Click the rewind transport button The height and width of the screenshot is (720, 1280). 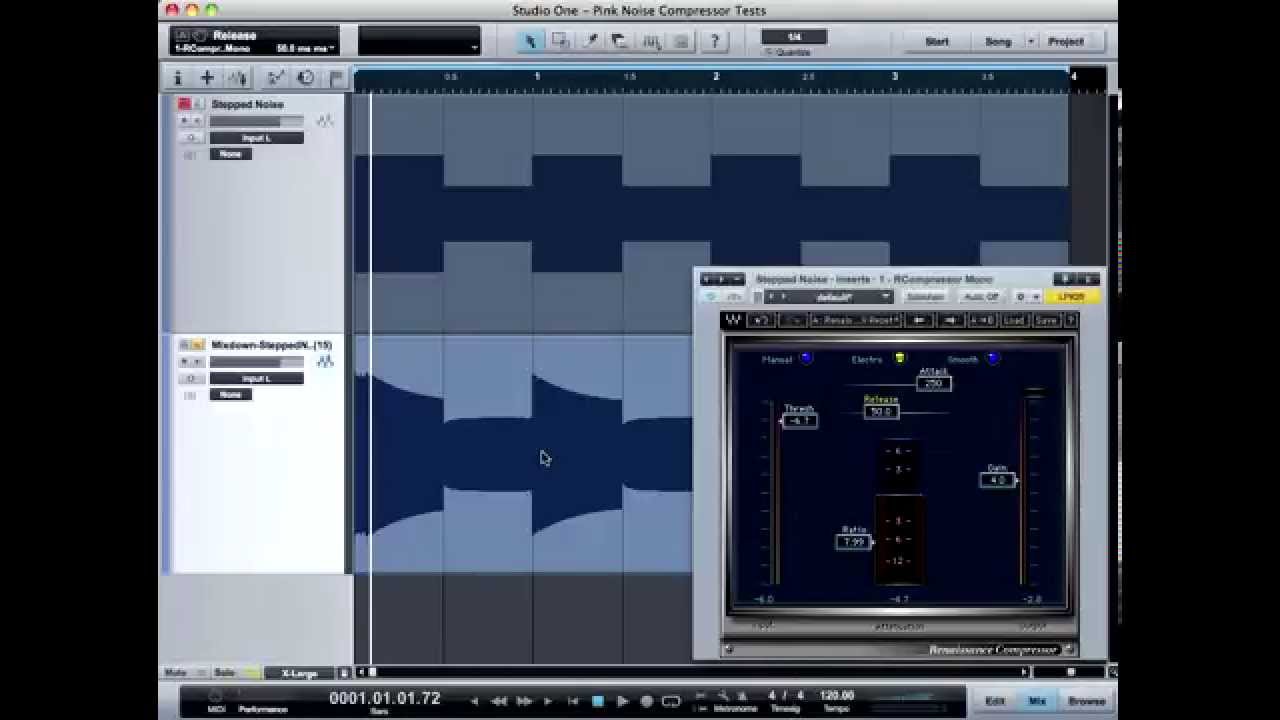499,701
